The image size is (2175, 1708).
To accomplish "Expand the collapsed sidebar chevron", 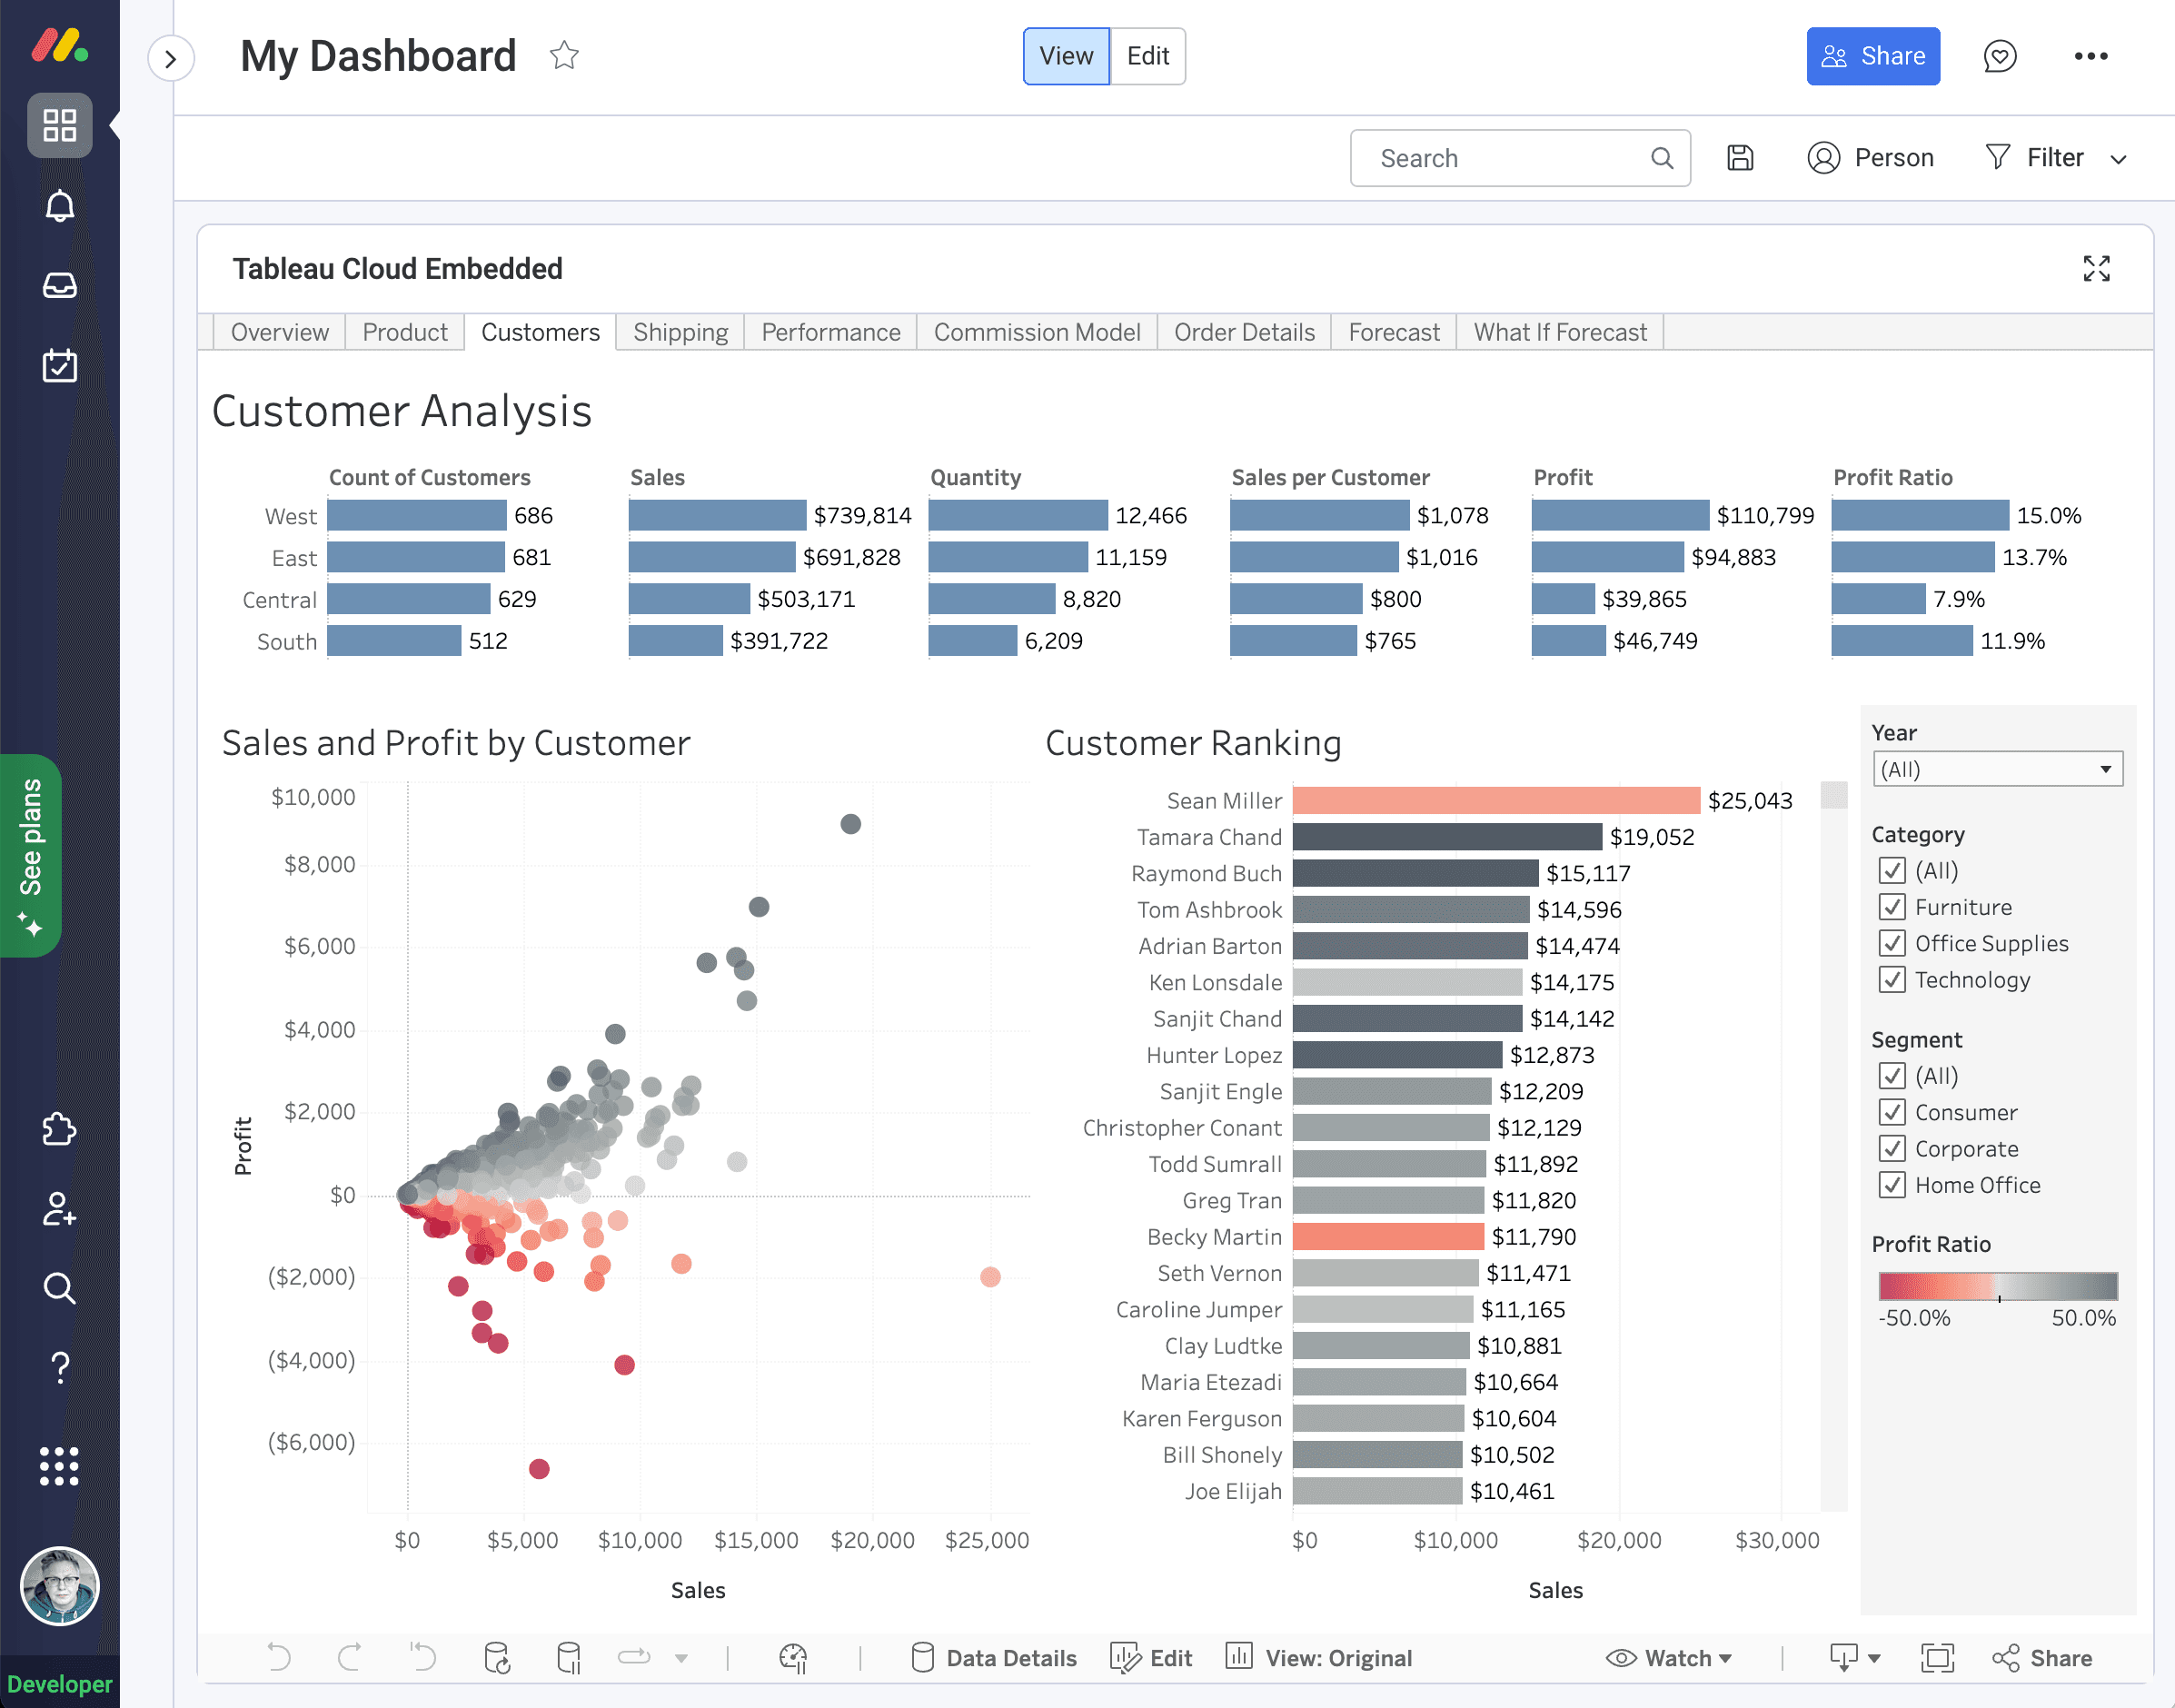I will [171, 58].
